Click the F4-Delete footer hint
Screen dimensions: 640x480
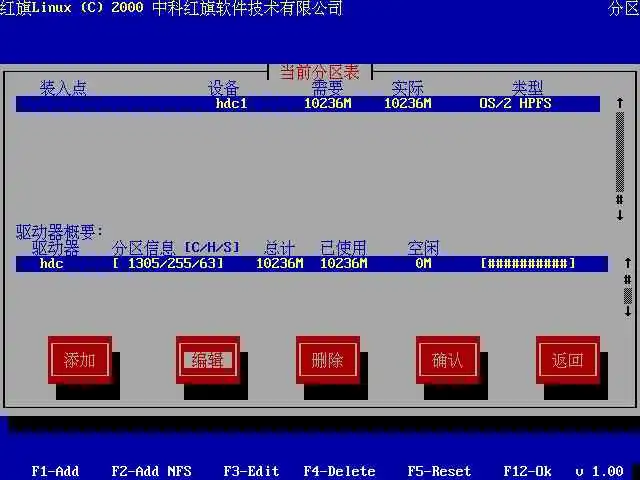[x=340, y=471]
